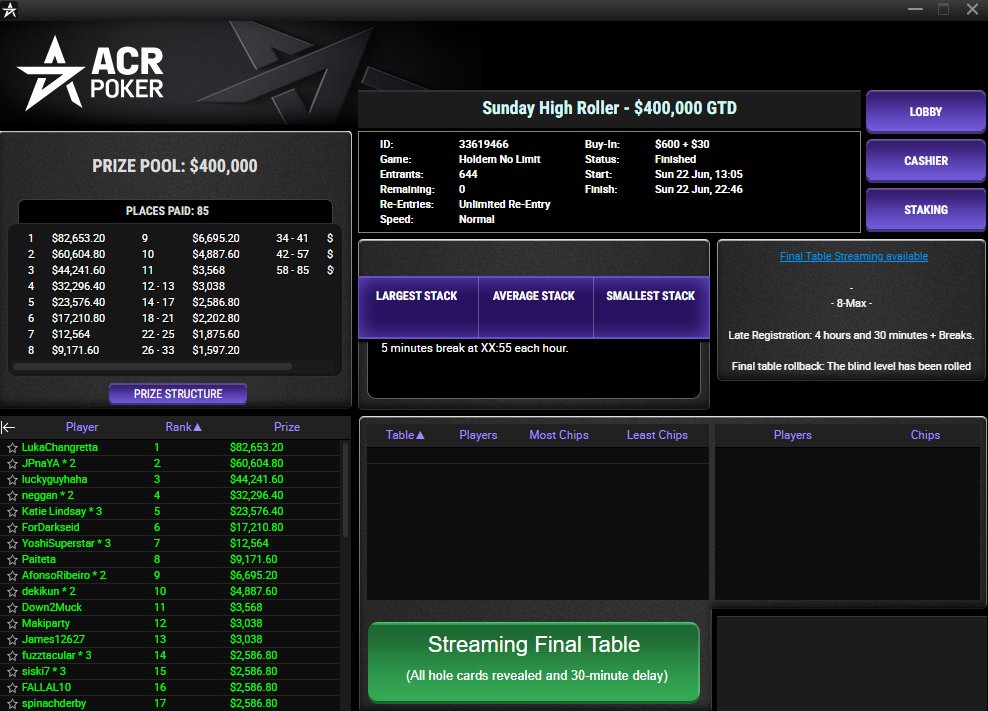Toggle favorite star for Katie Lindsay * 3
Screen dimensions: 988x711
click(x=12, y=511)
